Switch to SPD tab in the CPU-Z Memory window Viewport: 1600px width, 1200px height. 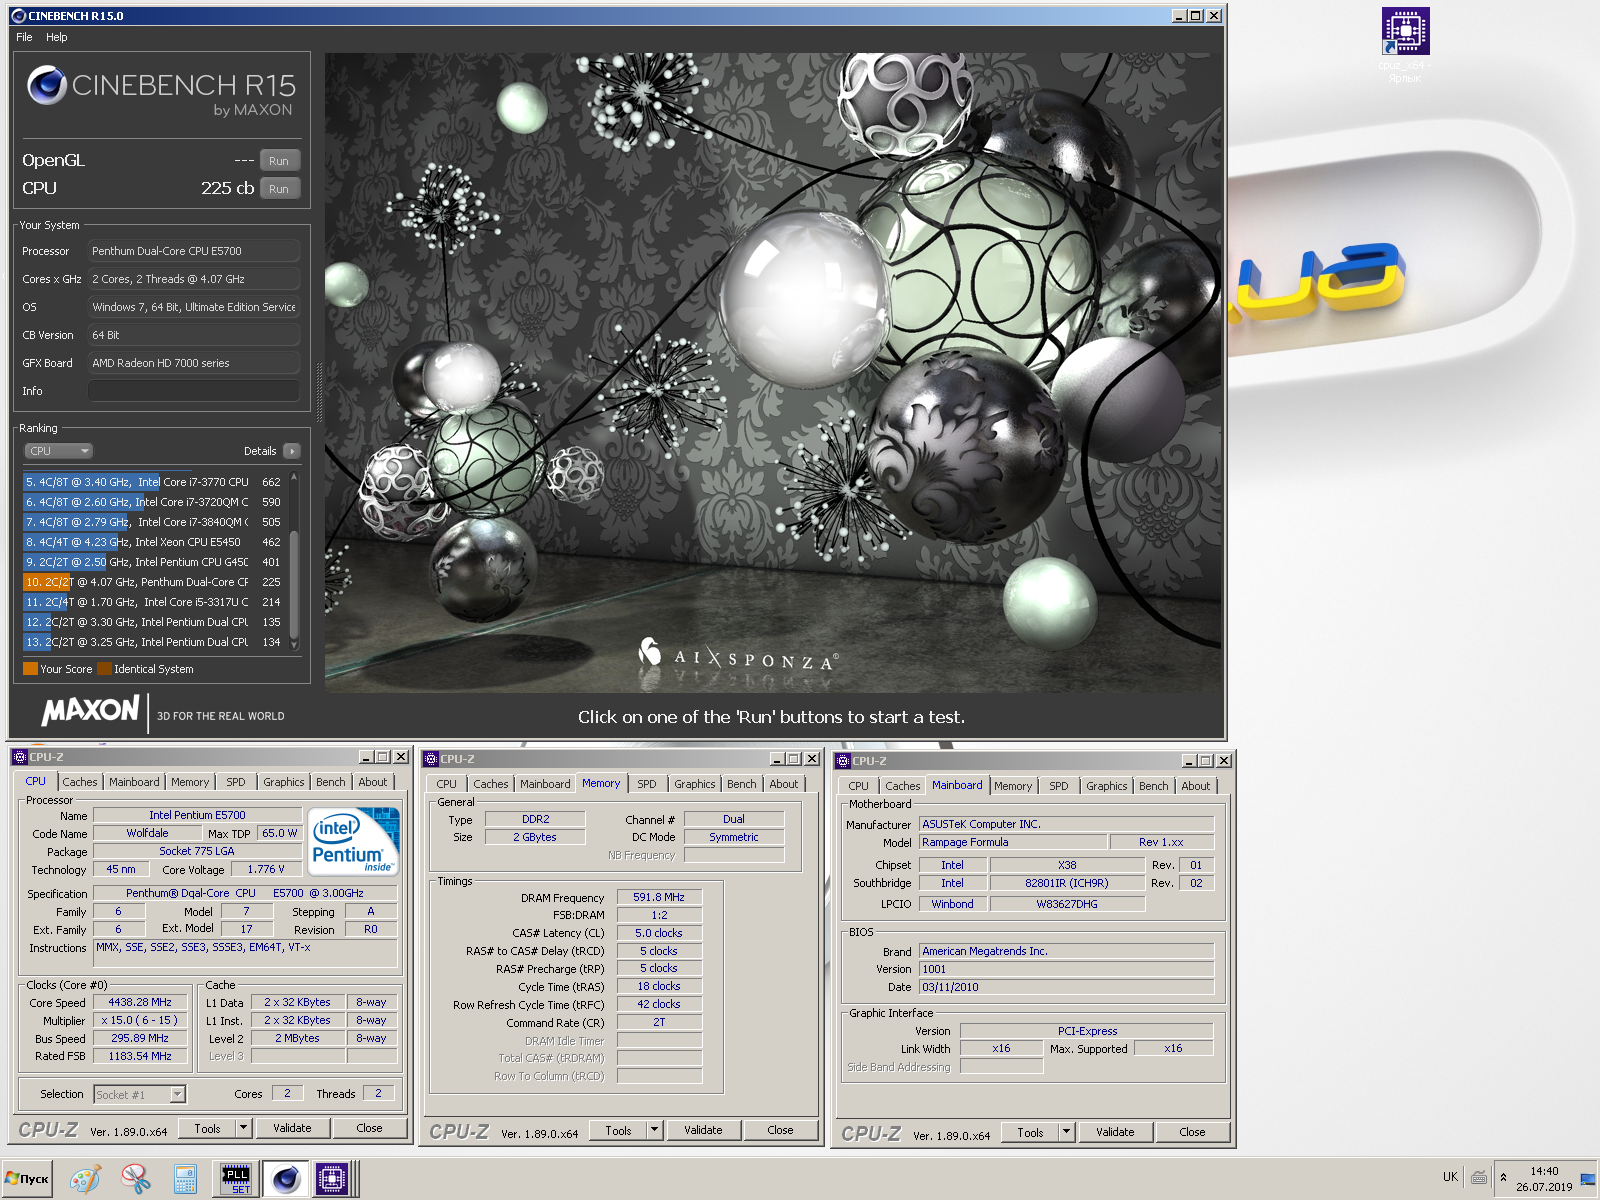647,784
